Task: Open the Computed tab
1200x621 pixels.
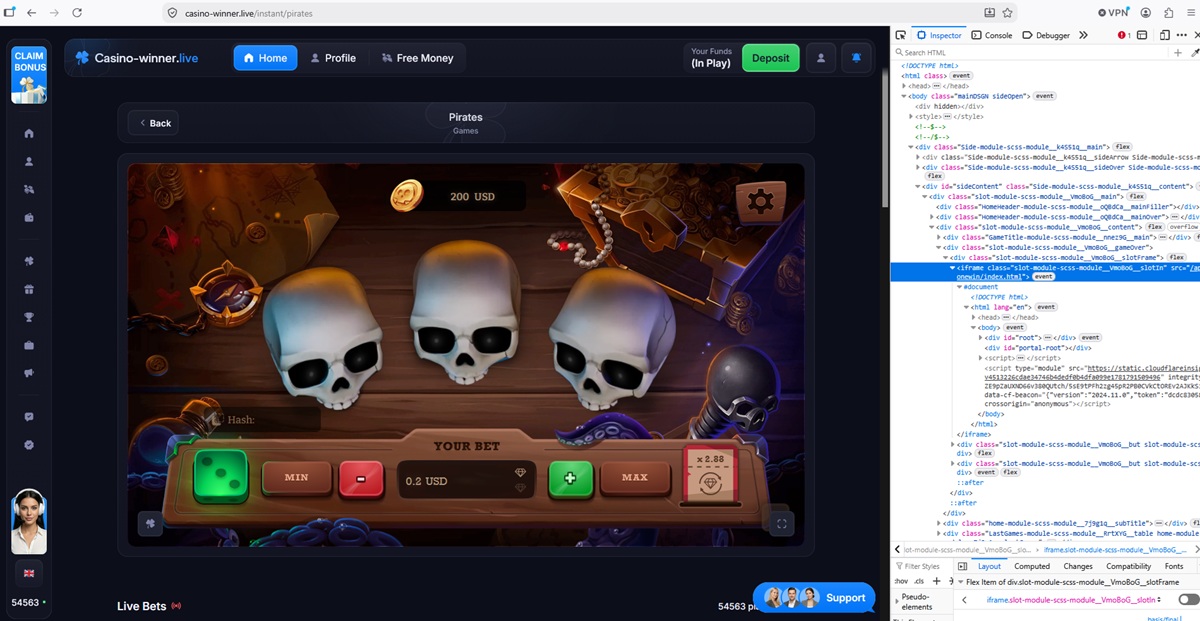Action: (1032, 566)
